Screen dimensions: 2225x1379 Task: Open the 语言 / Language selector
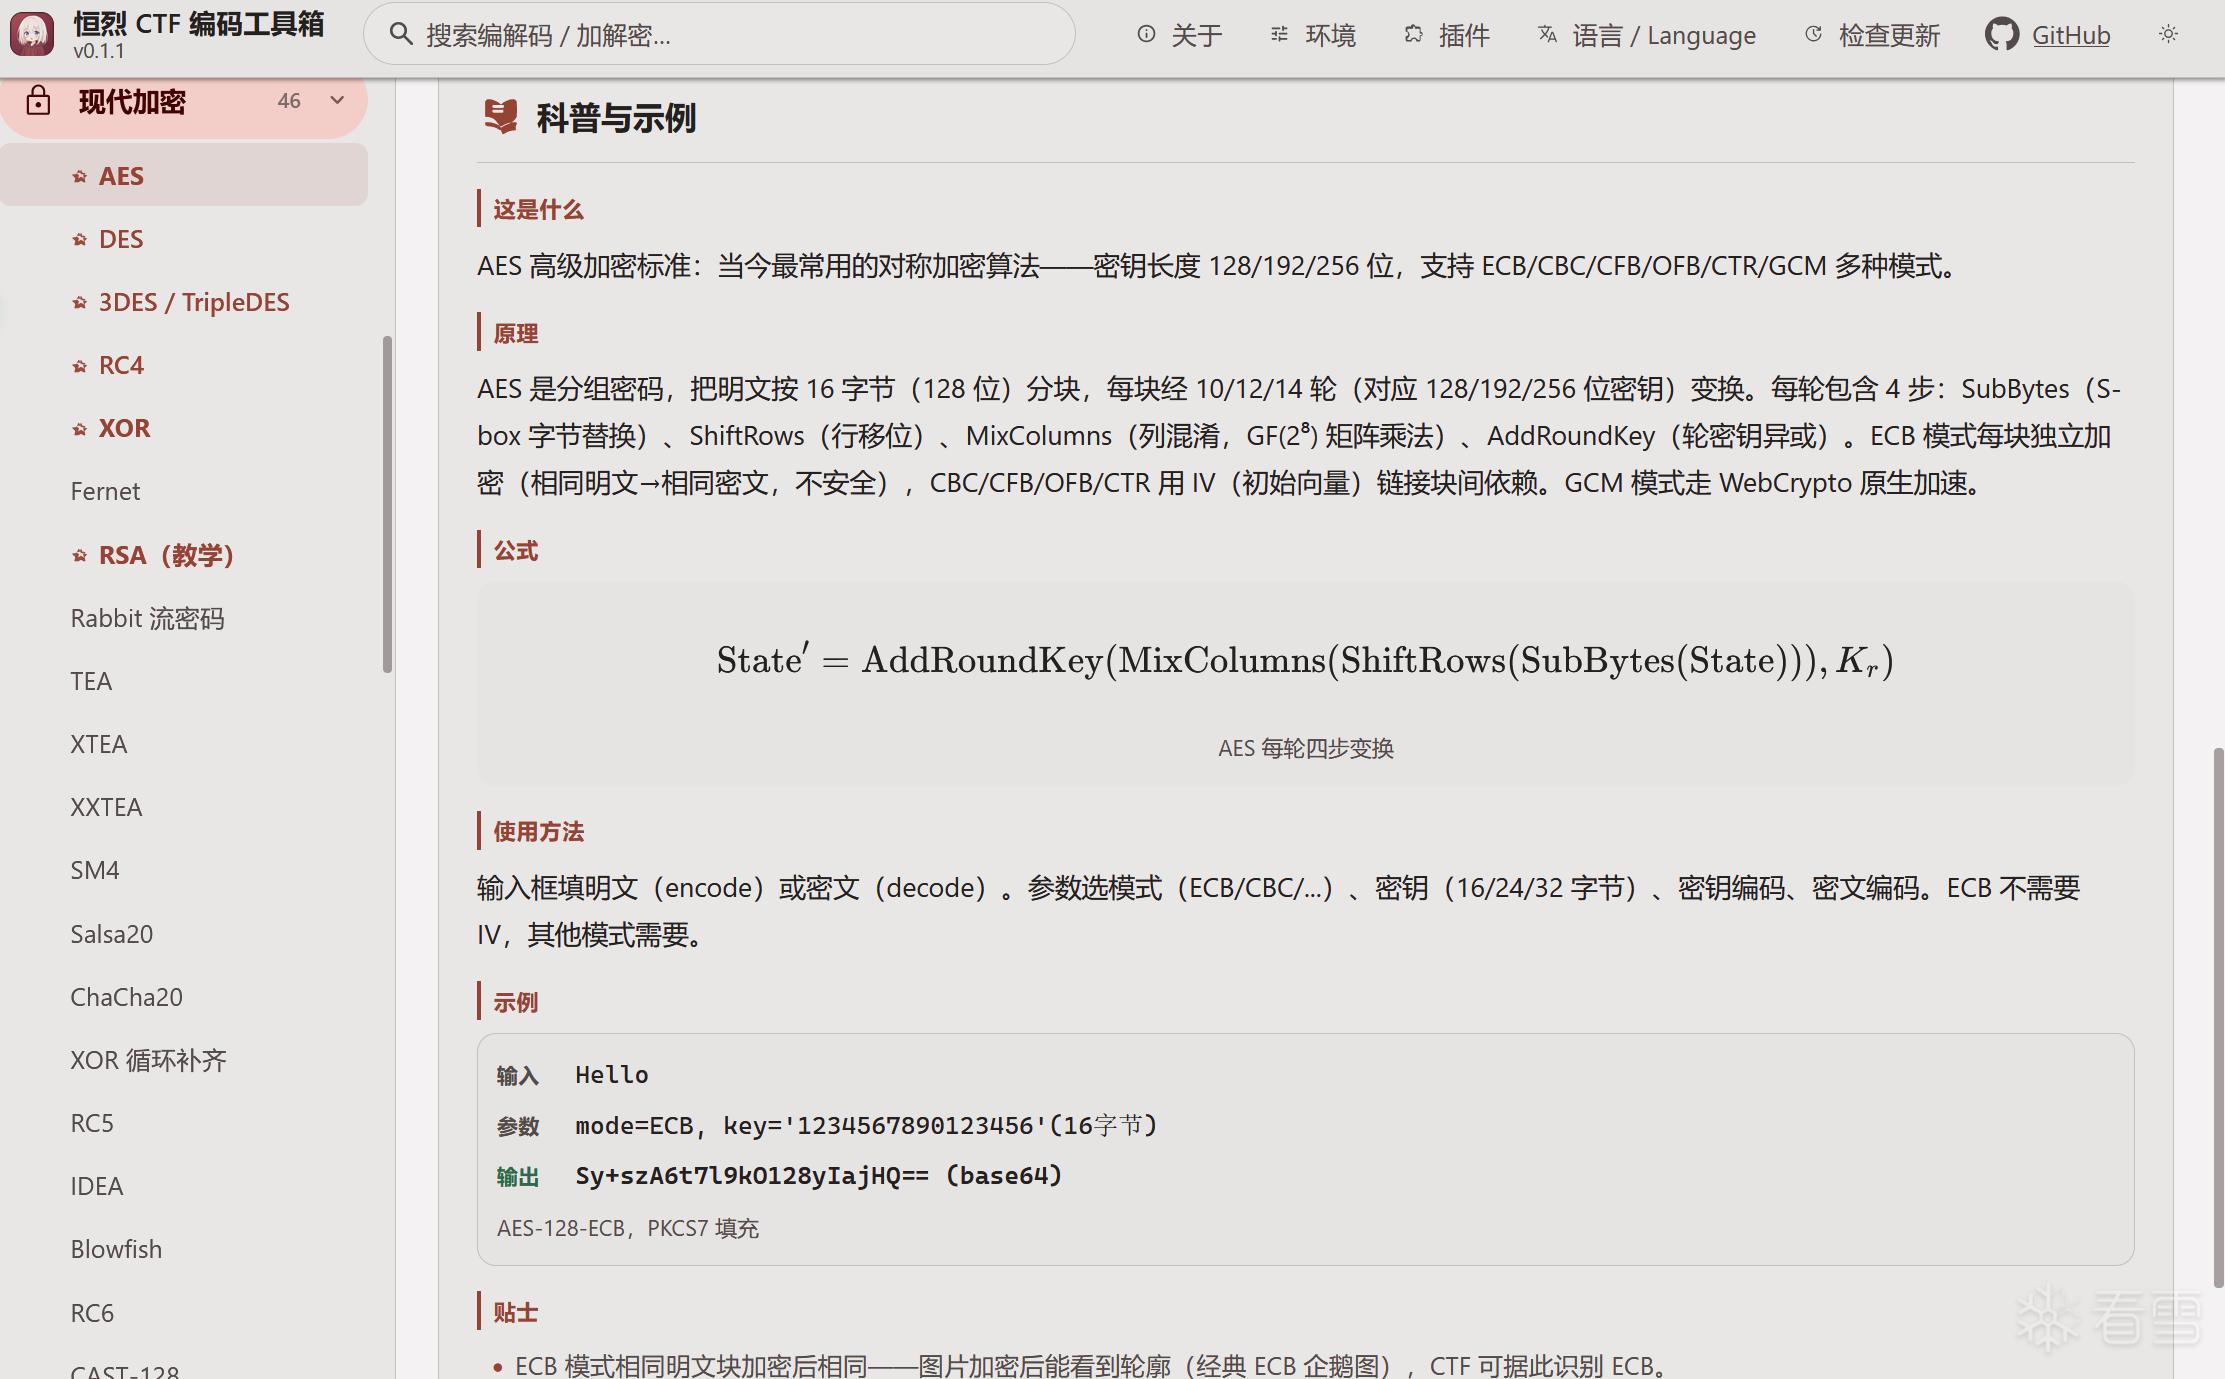pyautogui.click(x=1646, y=34)
